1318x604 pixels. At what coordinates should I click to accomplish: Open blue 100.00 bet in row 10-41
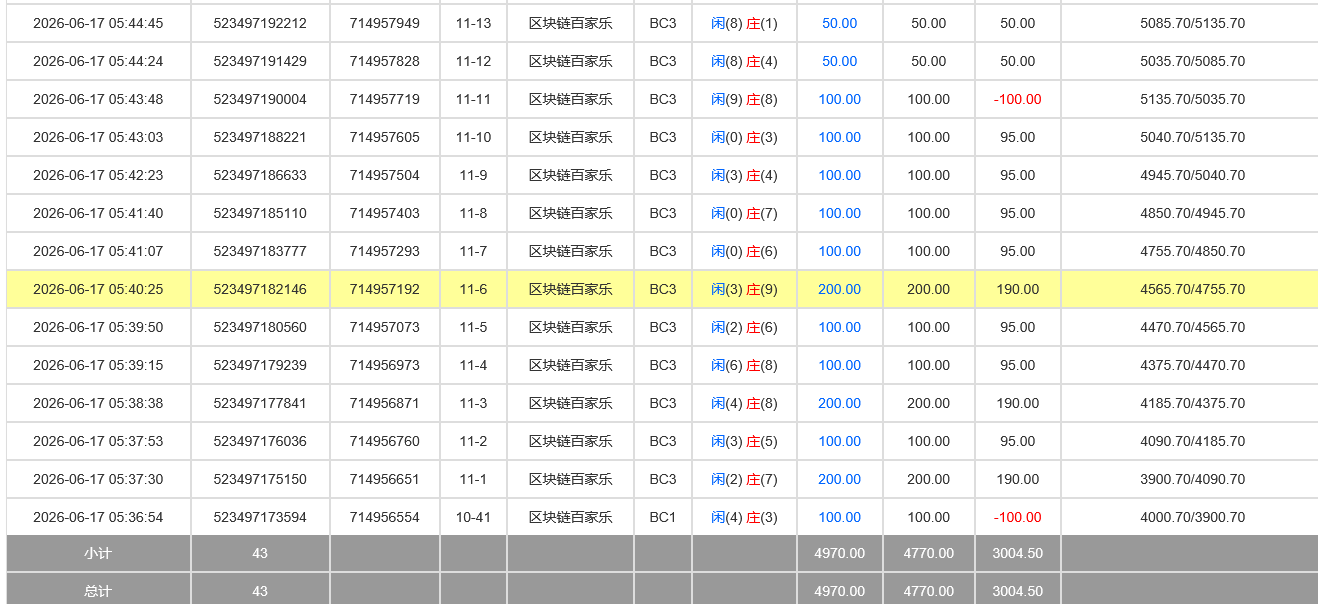(x=840, y=517)
